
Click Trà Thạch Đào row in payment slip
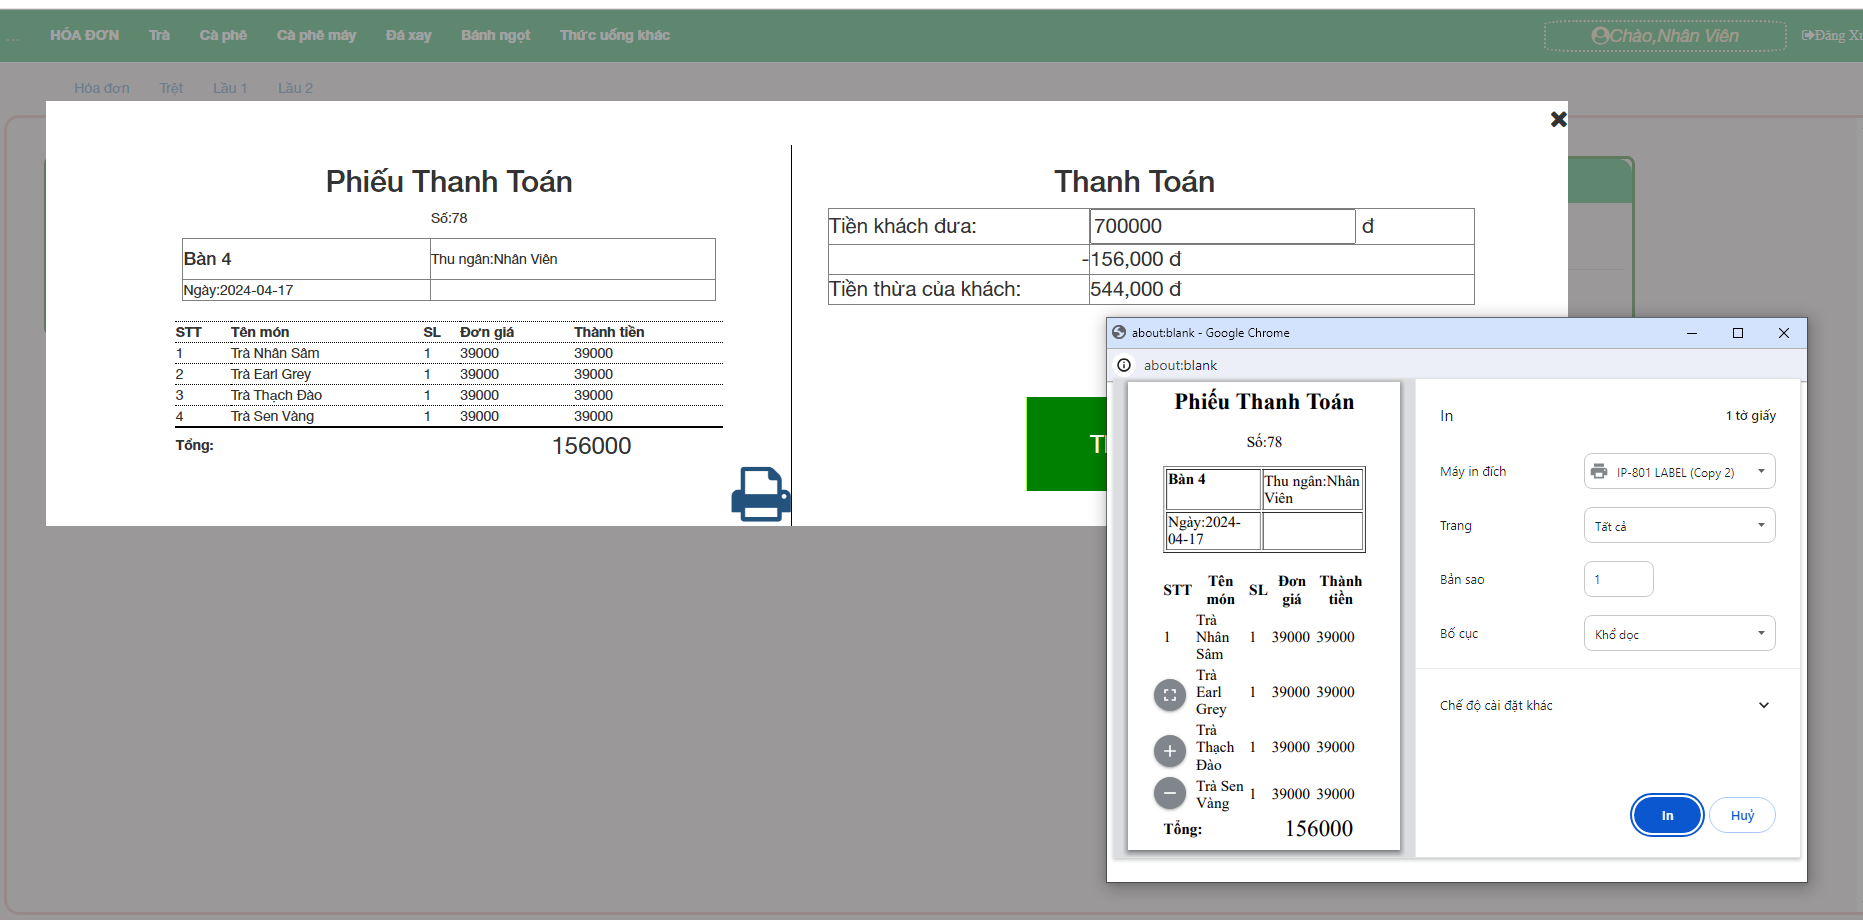tap(449, 395)
